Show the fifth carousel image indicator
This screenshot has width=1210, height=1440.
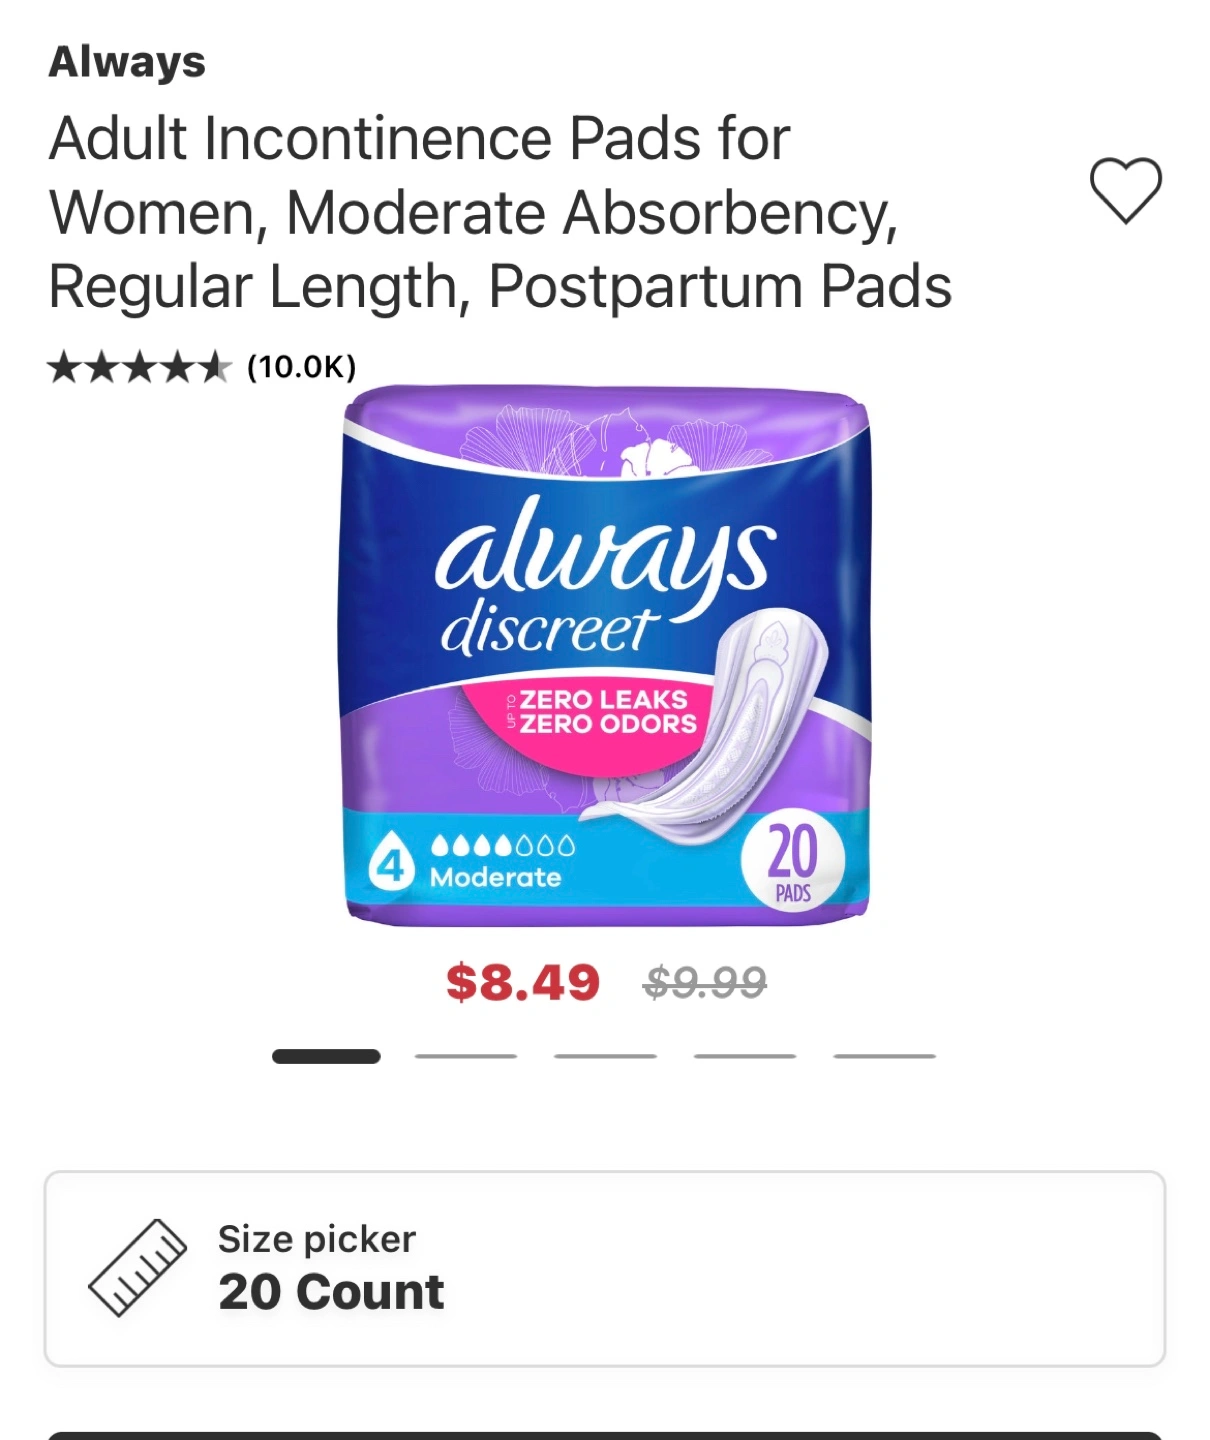[885, 1056]
